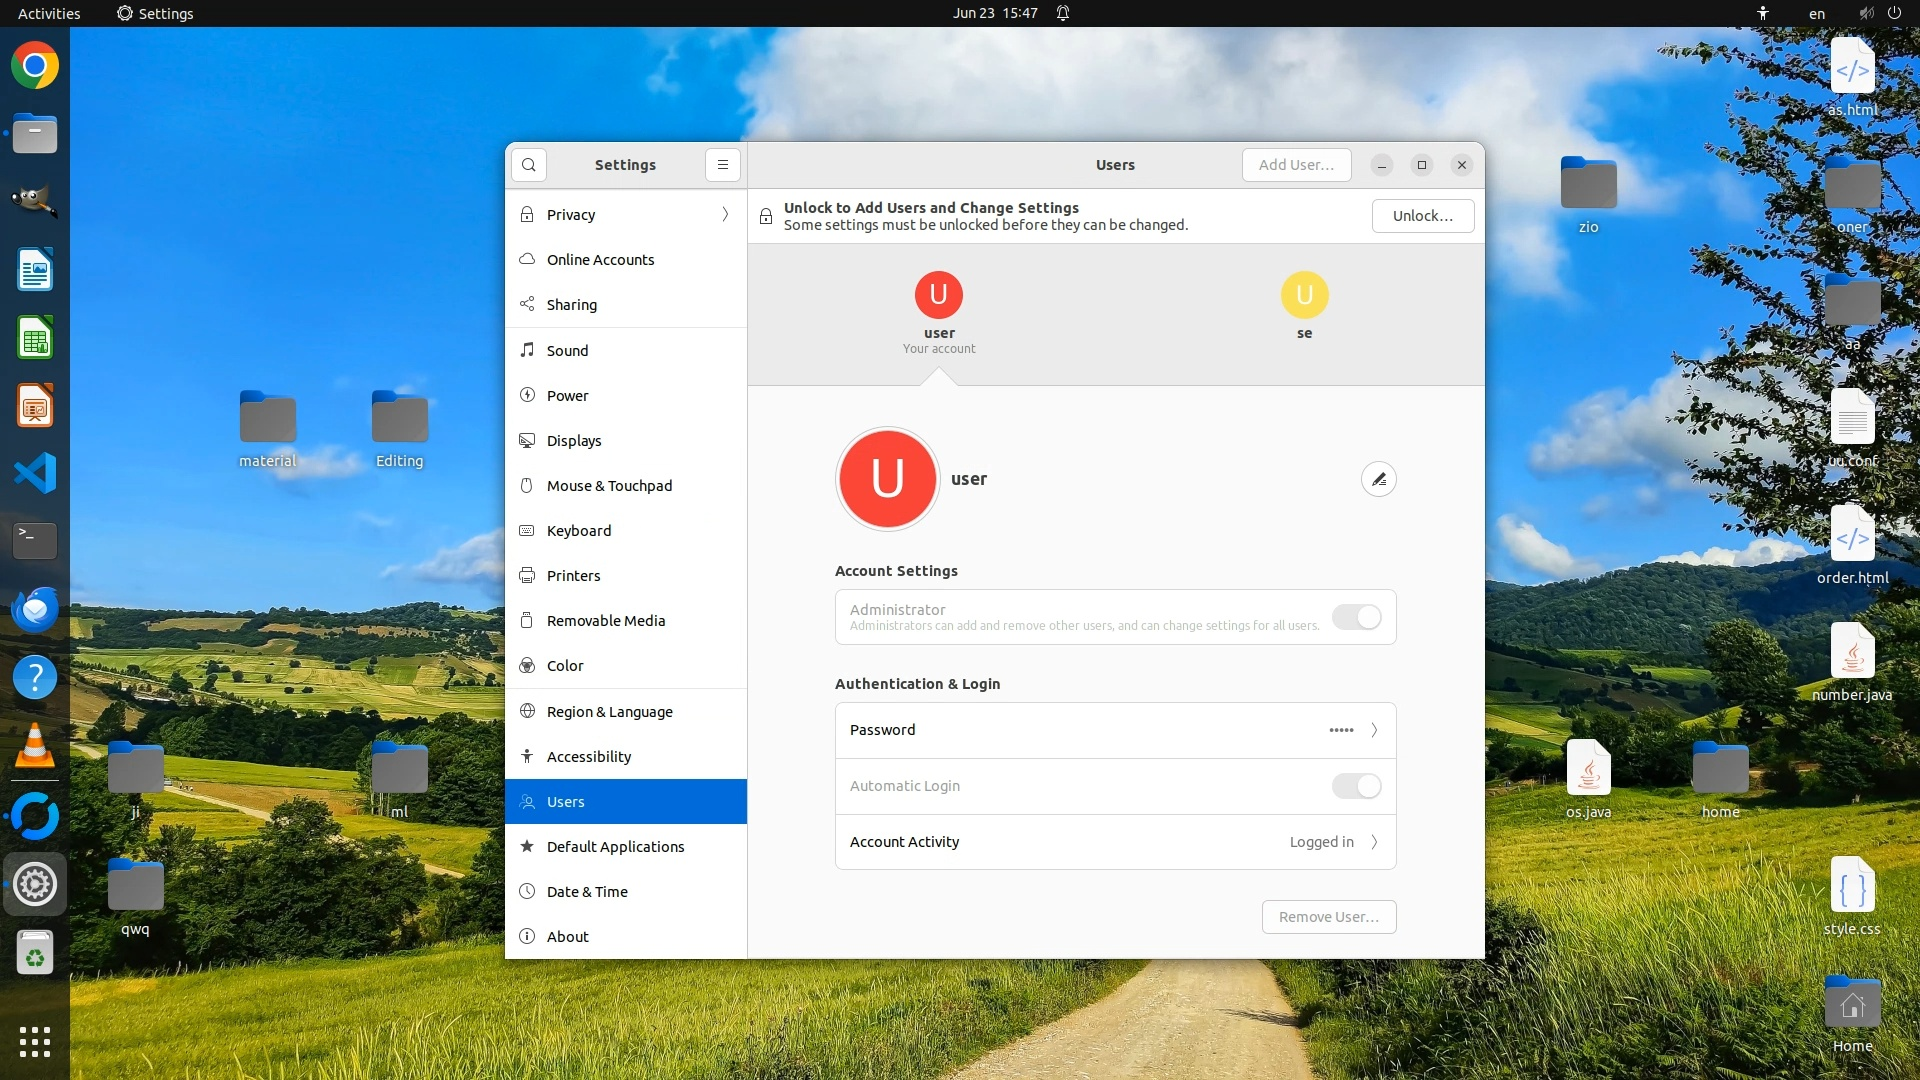The width and height of the screenshot is (1920, 1080).
Task: Click the Add User... button
Action: click(1296, 165)
